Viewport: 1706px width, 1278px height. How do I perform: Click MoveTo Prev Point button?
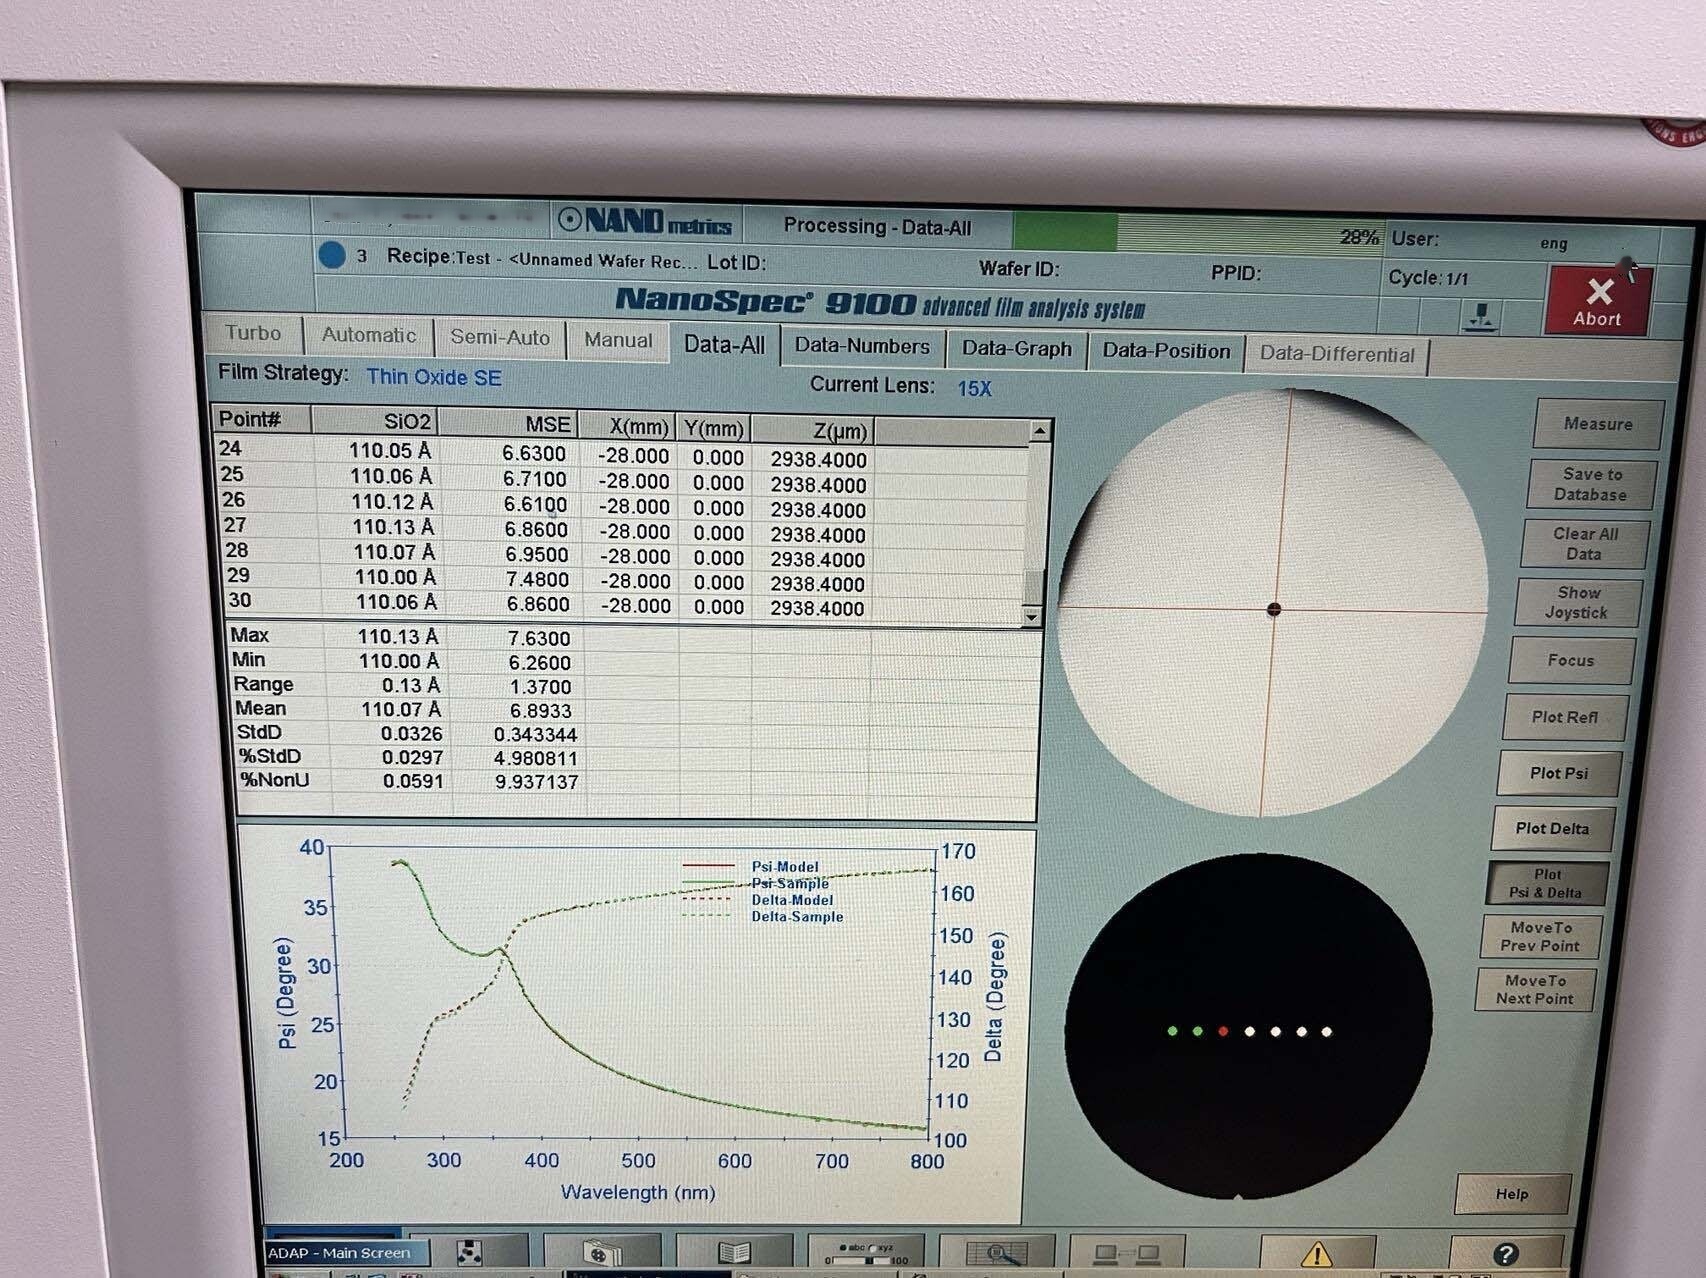pyautogui.click(x=1540, y=937)
